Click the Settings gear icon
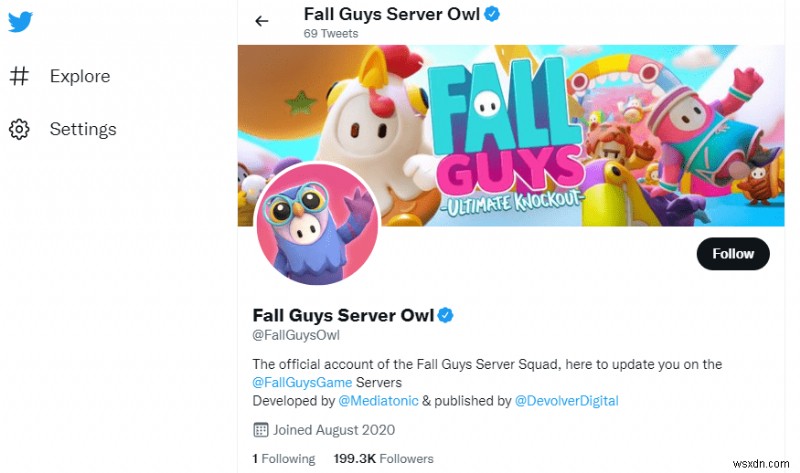Image resolution: width=800 pixels, height=473 pixels. (x=19, y=129)
